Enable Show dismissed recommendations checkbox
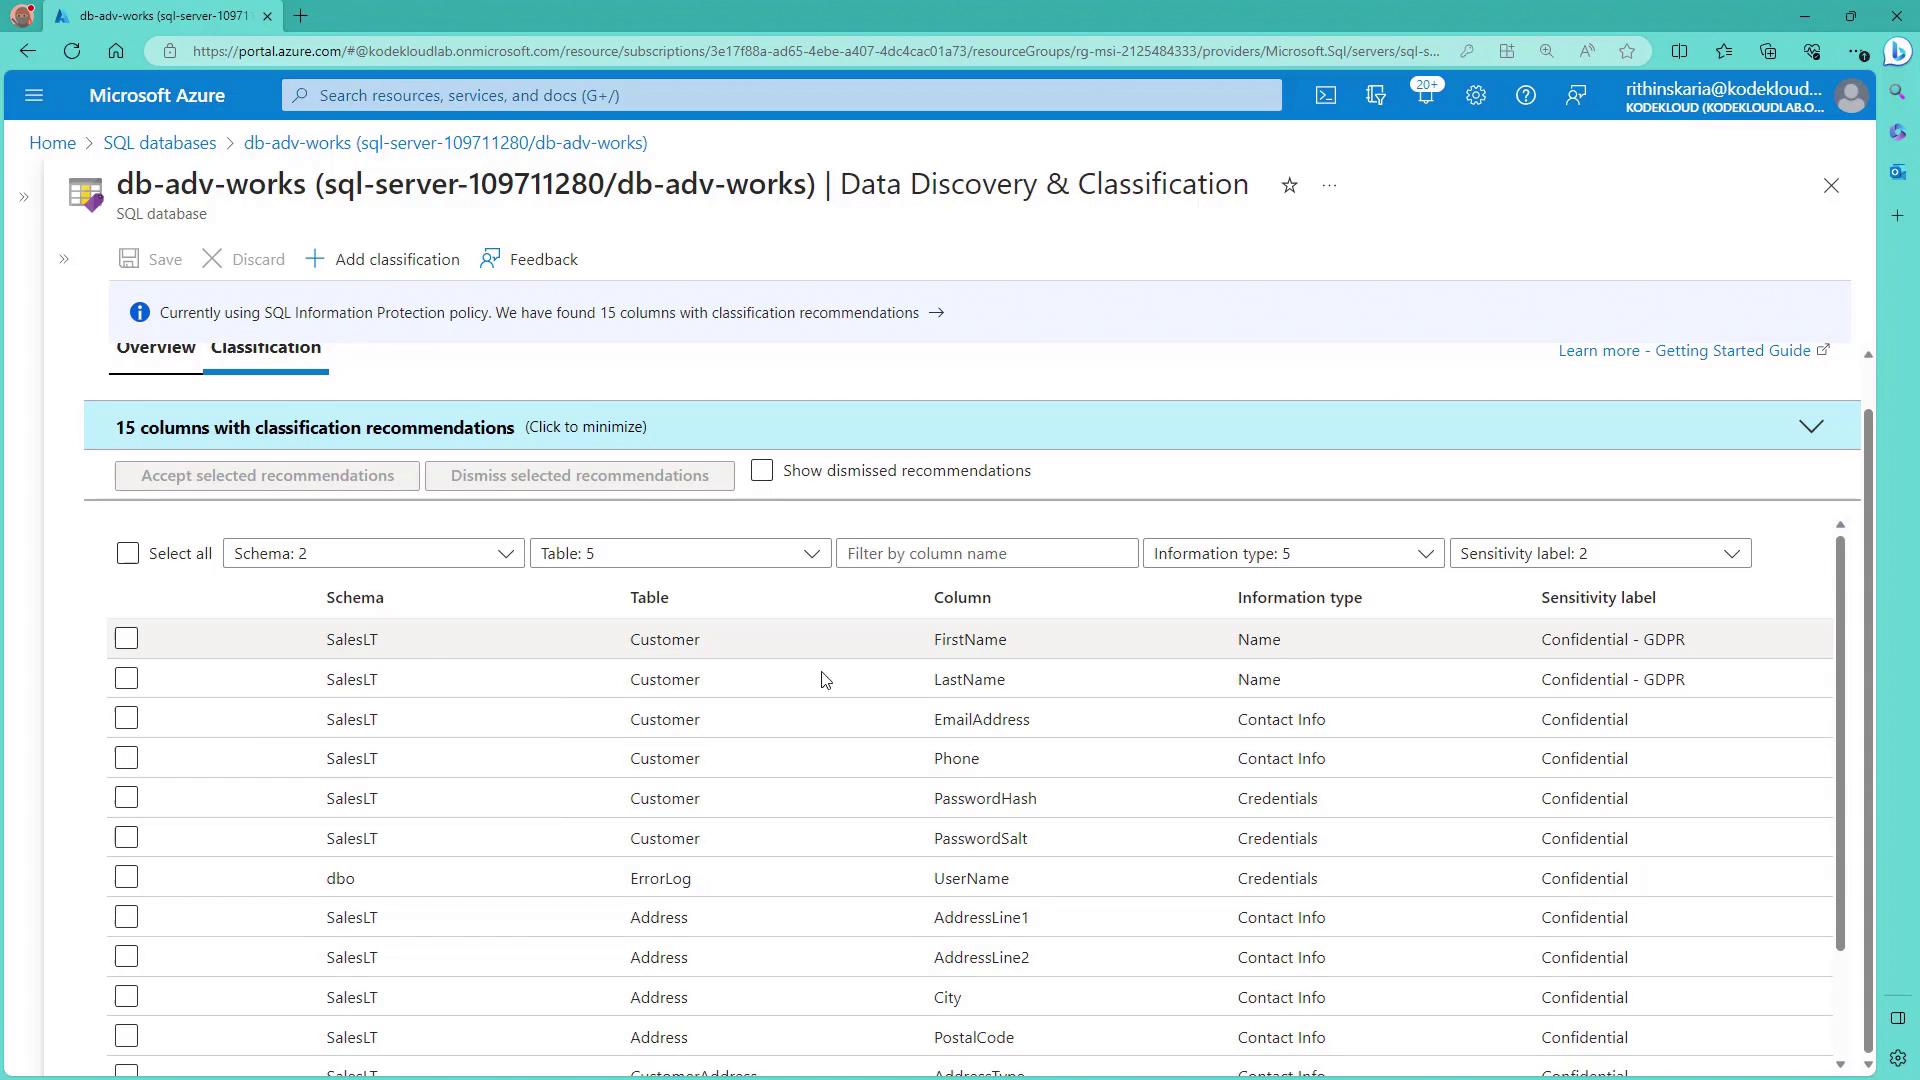This screenshot has width=1920, height=1080. [762, 470]
